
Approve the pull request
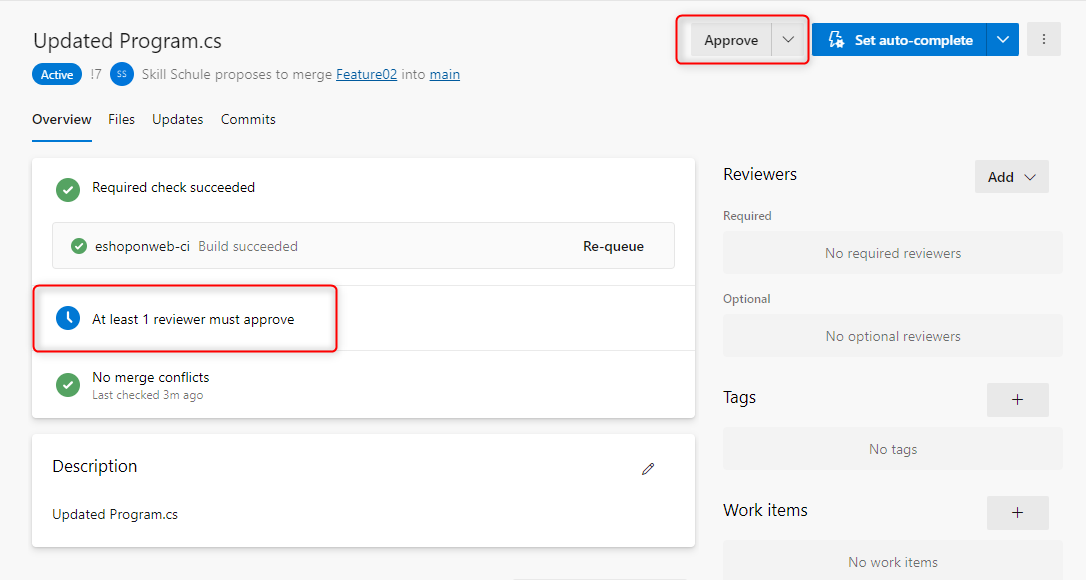click(x=731, y=40)
